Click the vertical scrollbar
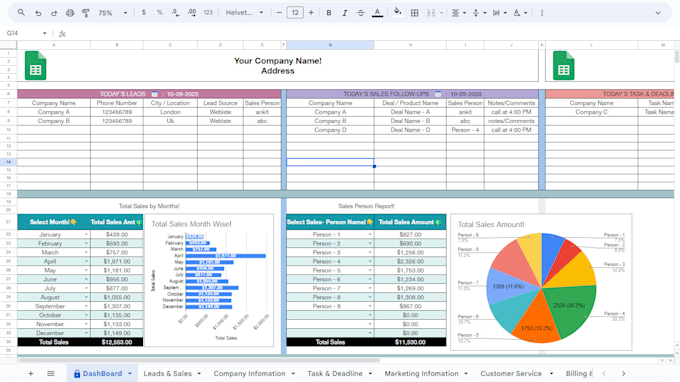The height and width of the screenshot is (382, 680). coord(677,57)
